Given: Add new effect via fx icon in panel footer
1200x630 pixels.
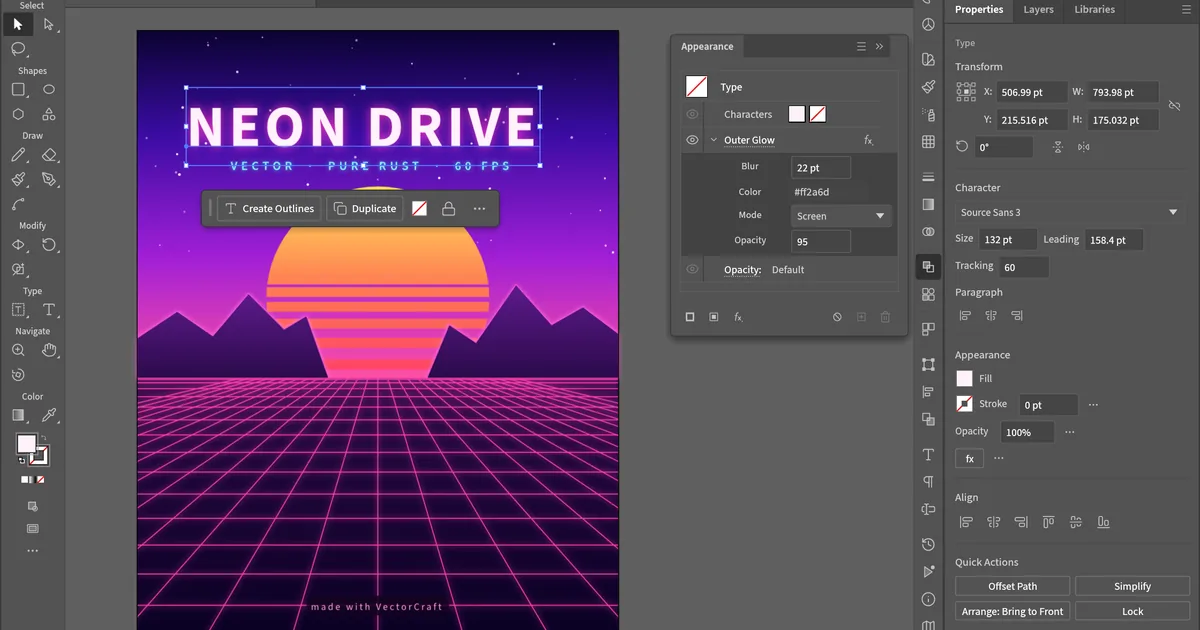Looking at the screenshot, I should pyautogui.click(x=738, y=317).
